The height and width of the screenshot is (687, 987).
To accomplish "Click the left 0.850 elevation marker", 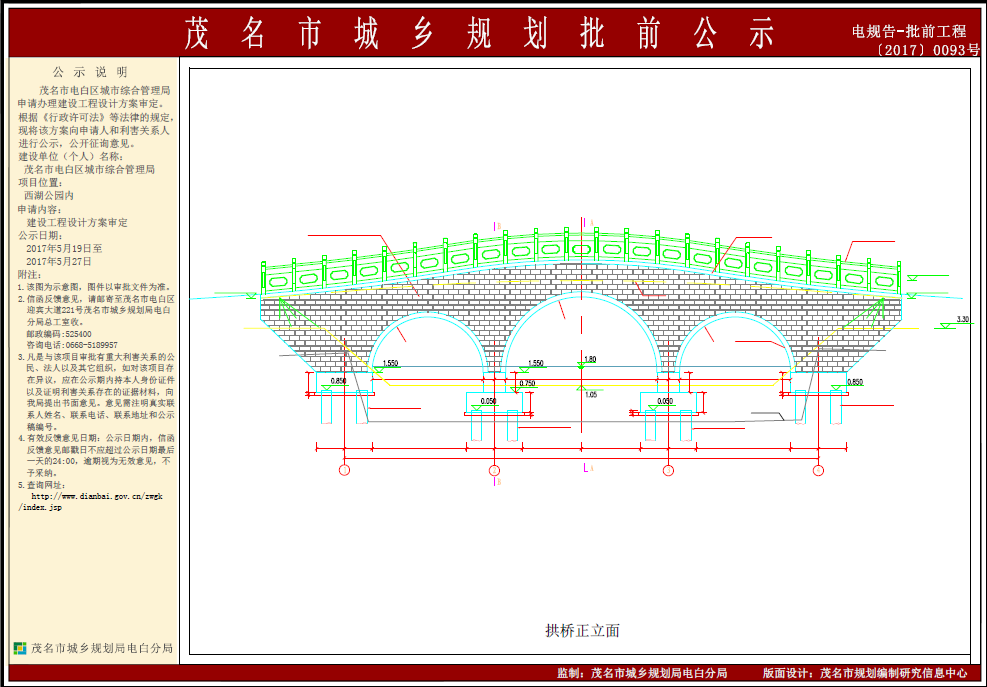I will click(x=338, y=381).
